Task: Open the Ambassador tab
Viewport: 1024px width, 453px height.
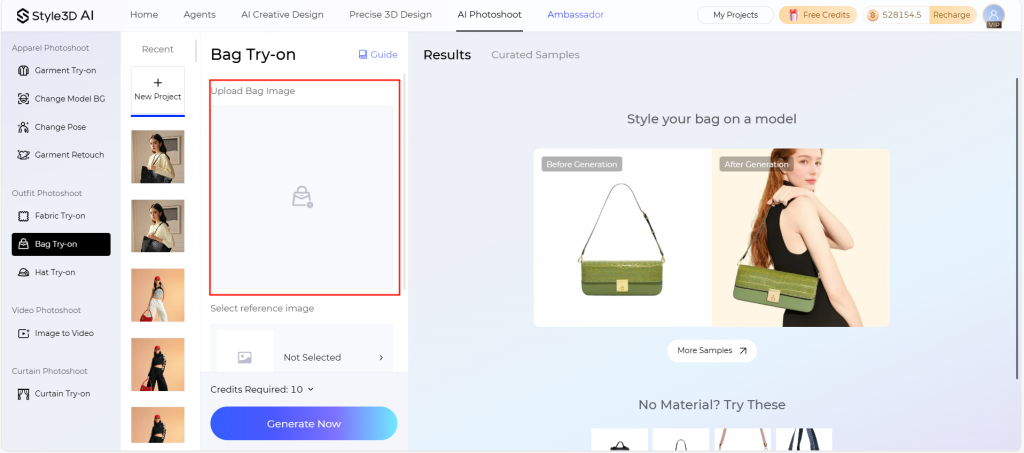Action: [x=575, y=14]
